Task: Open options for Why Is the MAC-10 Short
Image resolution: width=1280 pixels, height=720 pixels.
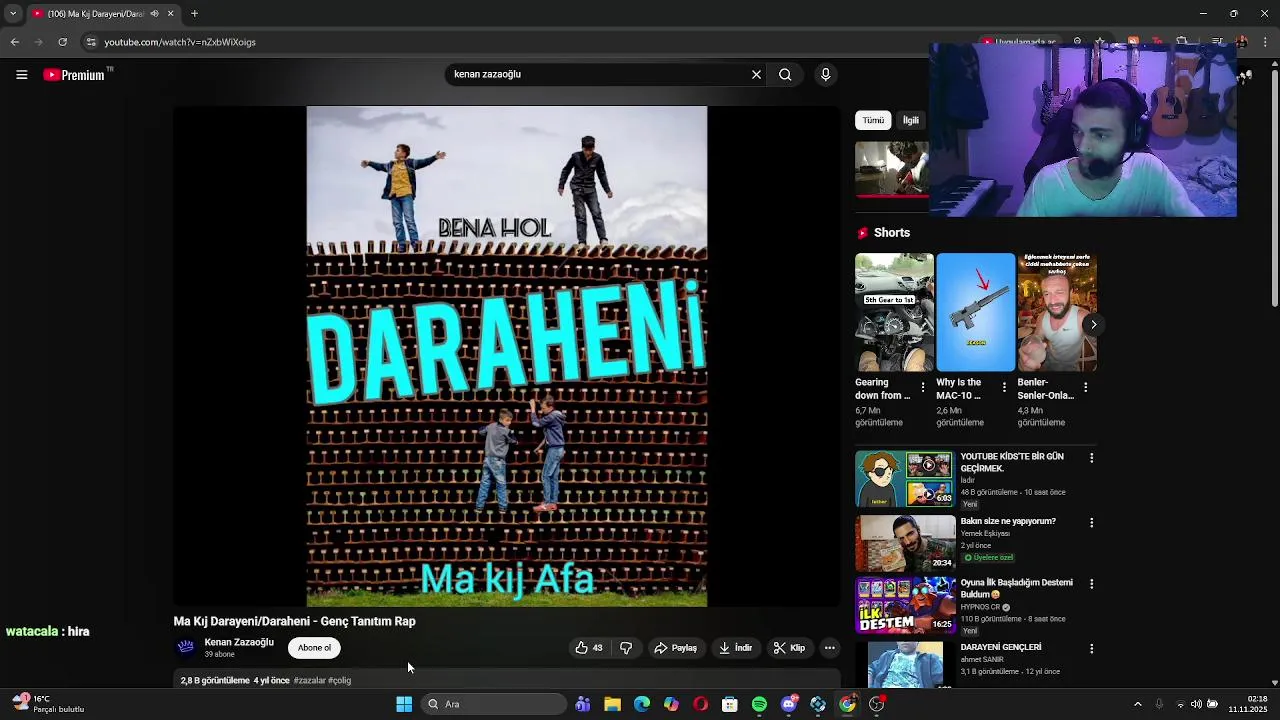Action: coord(1004,387)
